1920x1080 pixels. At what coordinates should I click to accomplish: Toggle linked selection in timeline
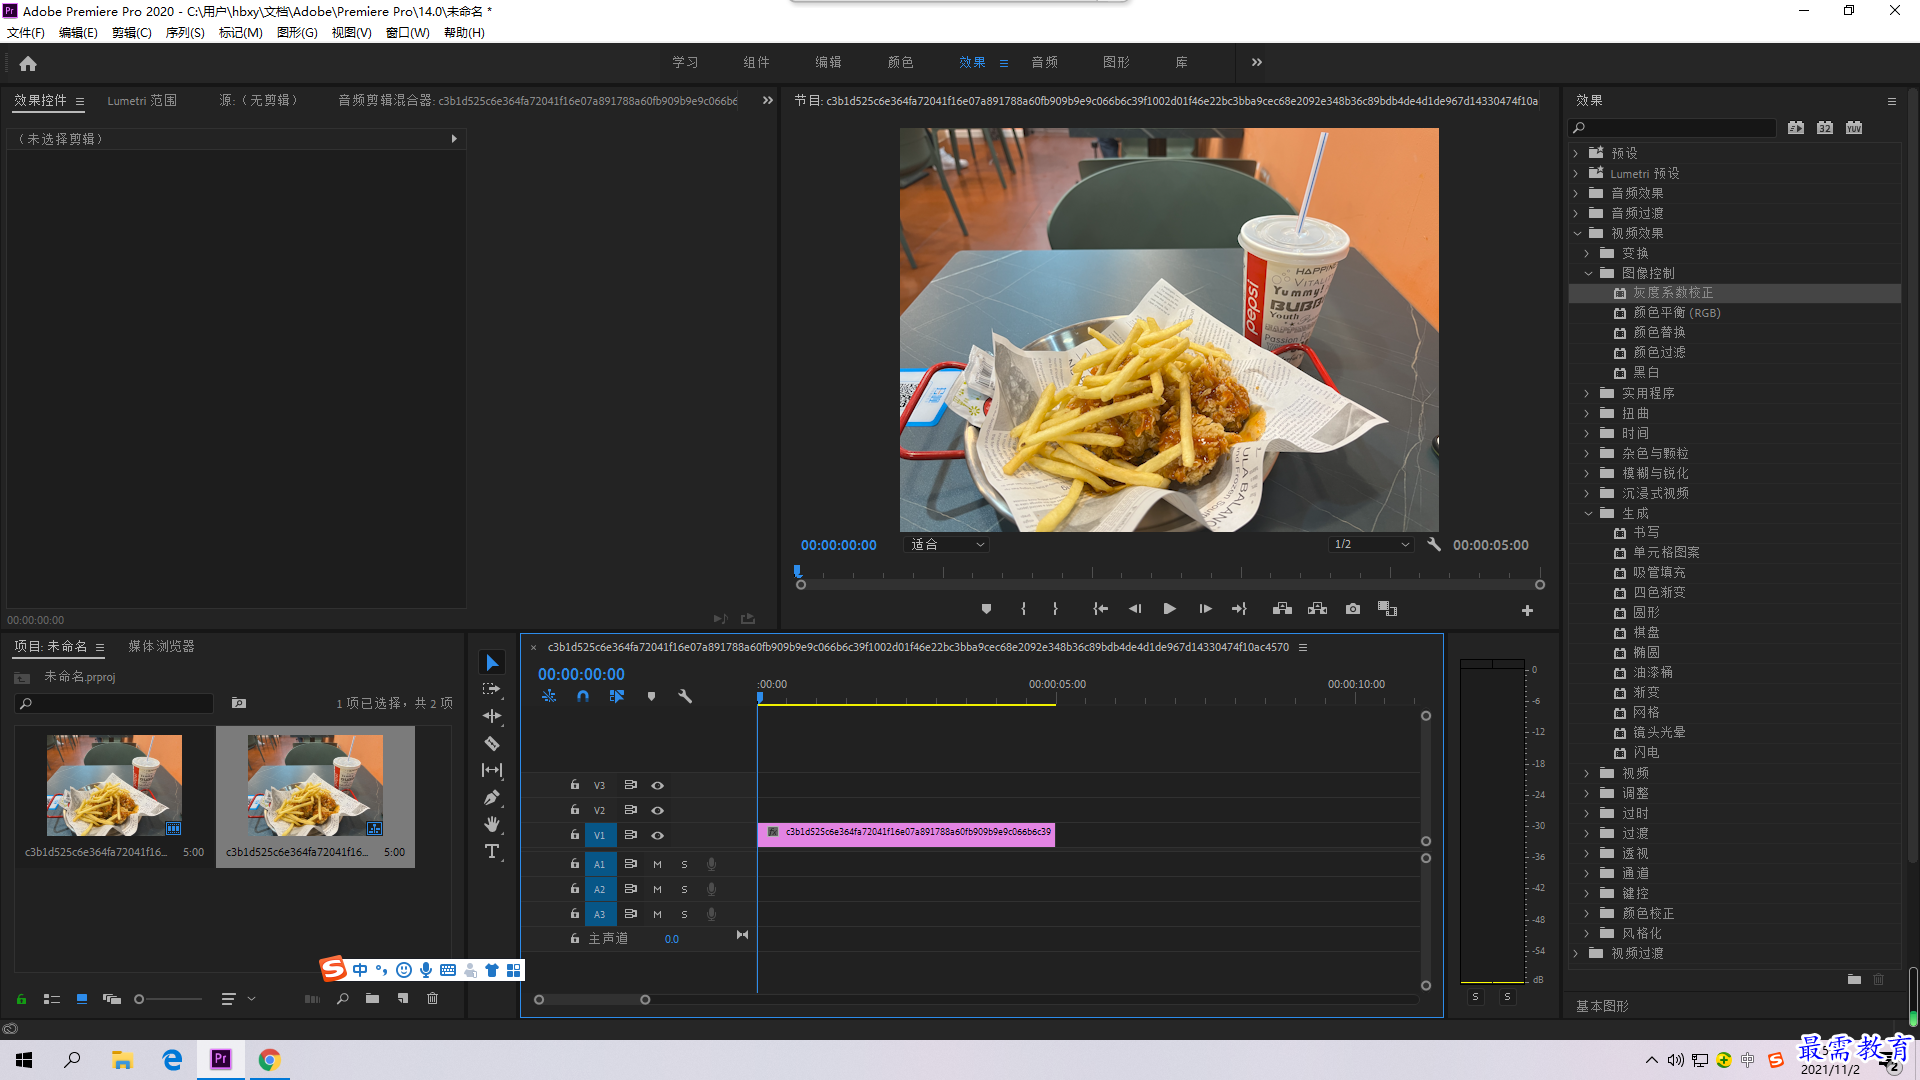click(617, 696)
